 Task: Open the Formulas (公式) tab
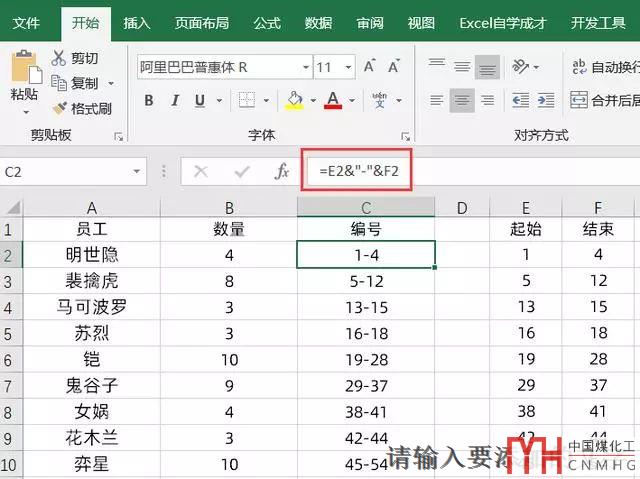pyautogui.click(x=266, y=22)
